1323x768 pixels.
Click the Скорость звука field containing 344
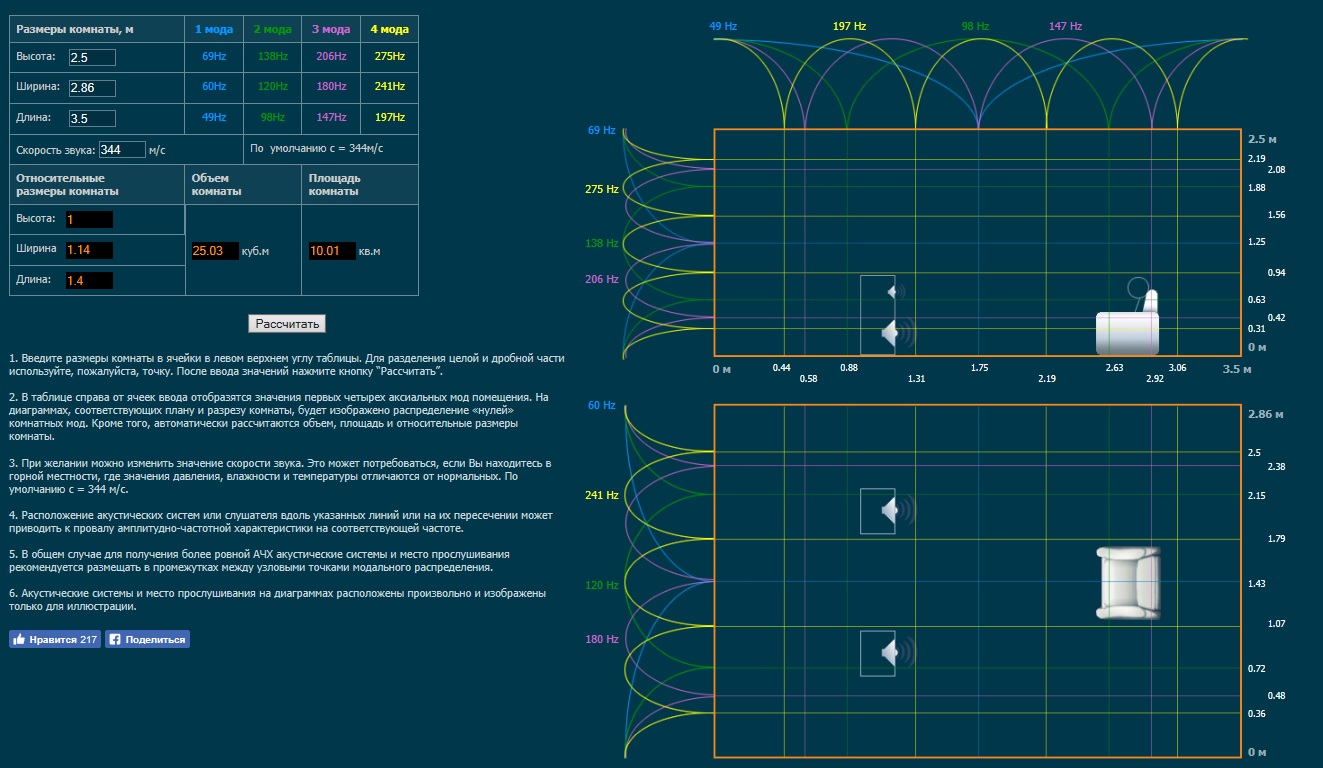(x=122, y=150)
